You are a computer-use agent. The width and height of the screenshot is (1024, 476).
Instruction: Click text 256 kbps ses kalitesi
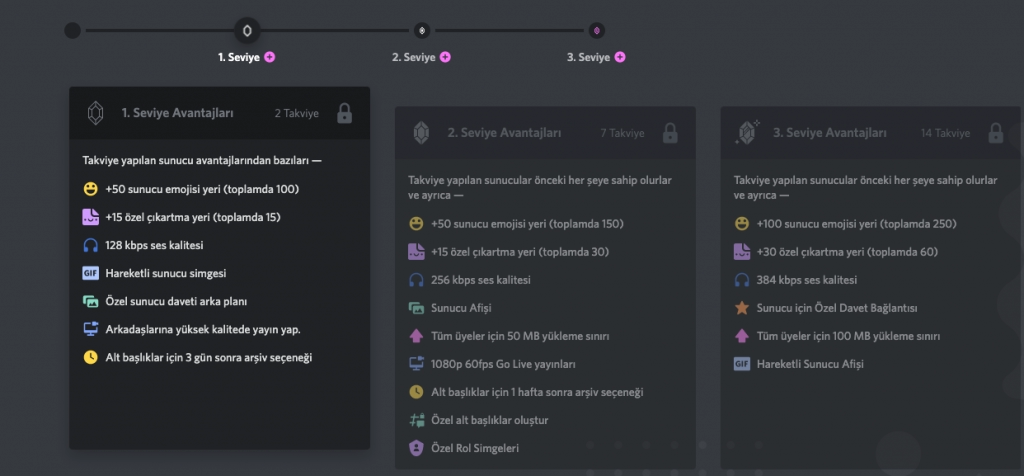click(481, 280)
